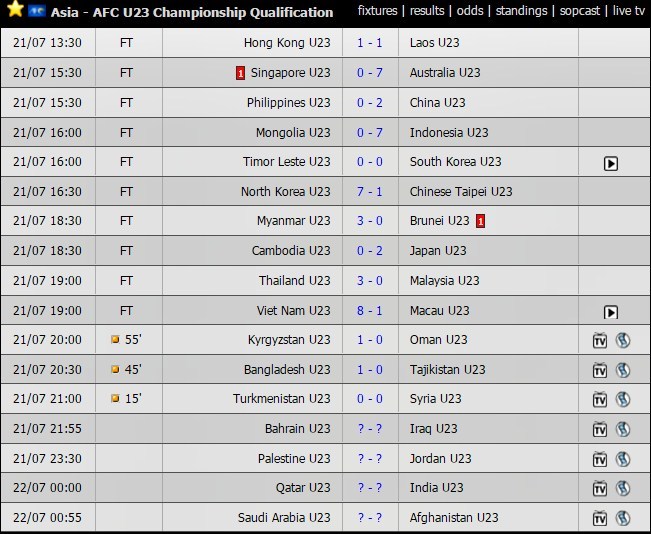Click TV icon for Bahrain vs Iraq
Image resolution: width=651 pixels, height=534 pixels.
point(600,429)
